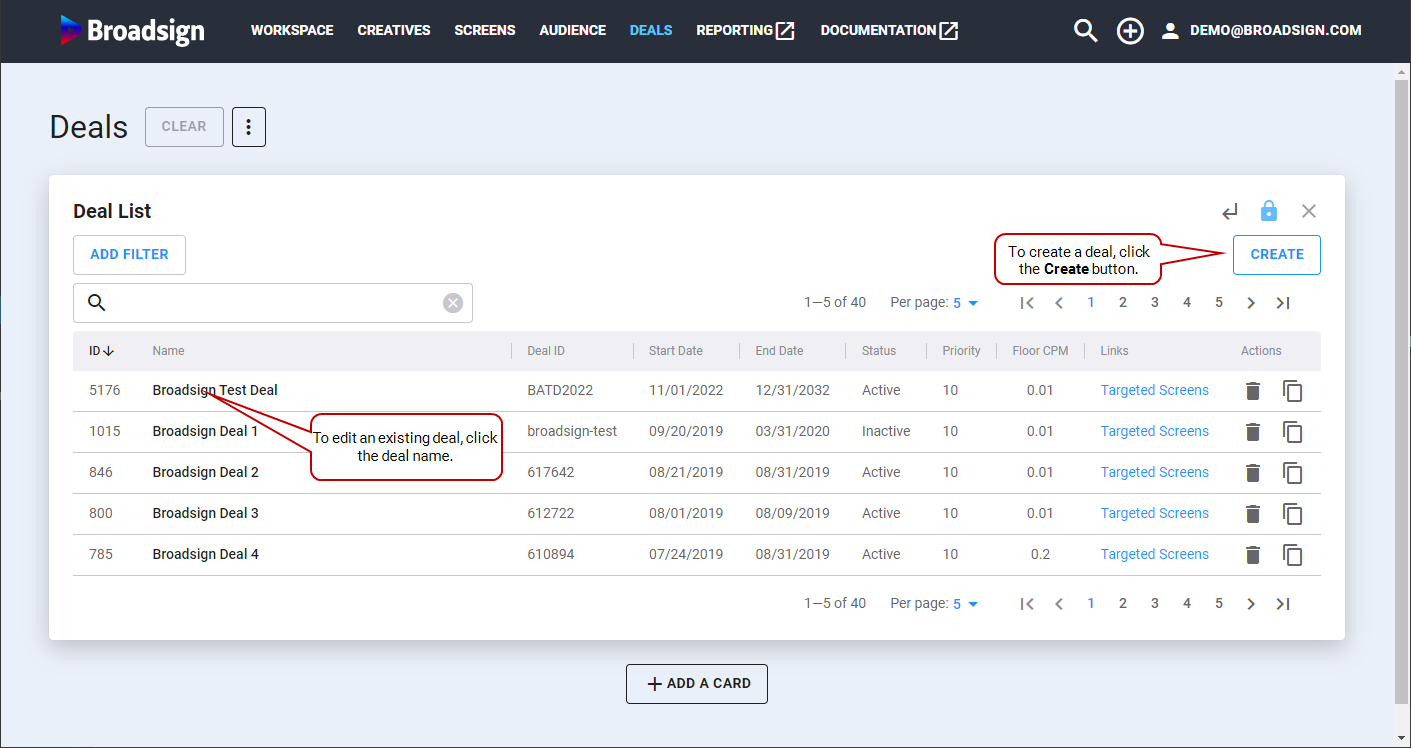Click the Add Filter button
This screenshot has width=1411, height=748.
point(129,255)
